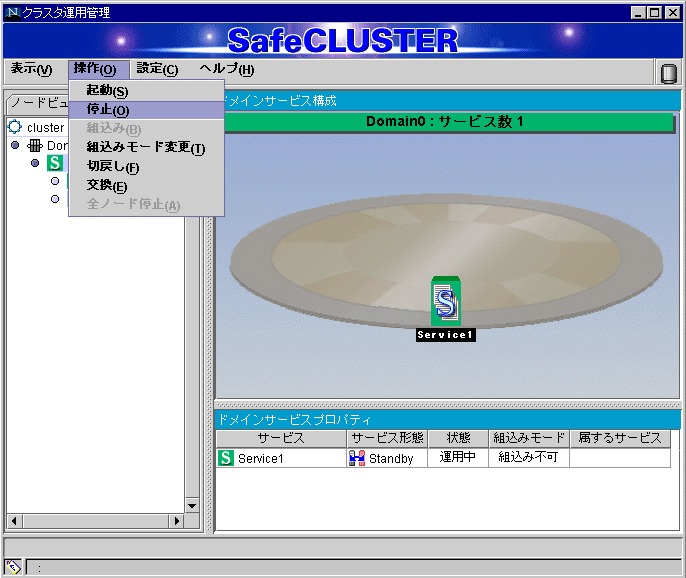Collapse the Domain tree node handle

tap(15, 145)
